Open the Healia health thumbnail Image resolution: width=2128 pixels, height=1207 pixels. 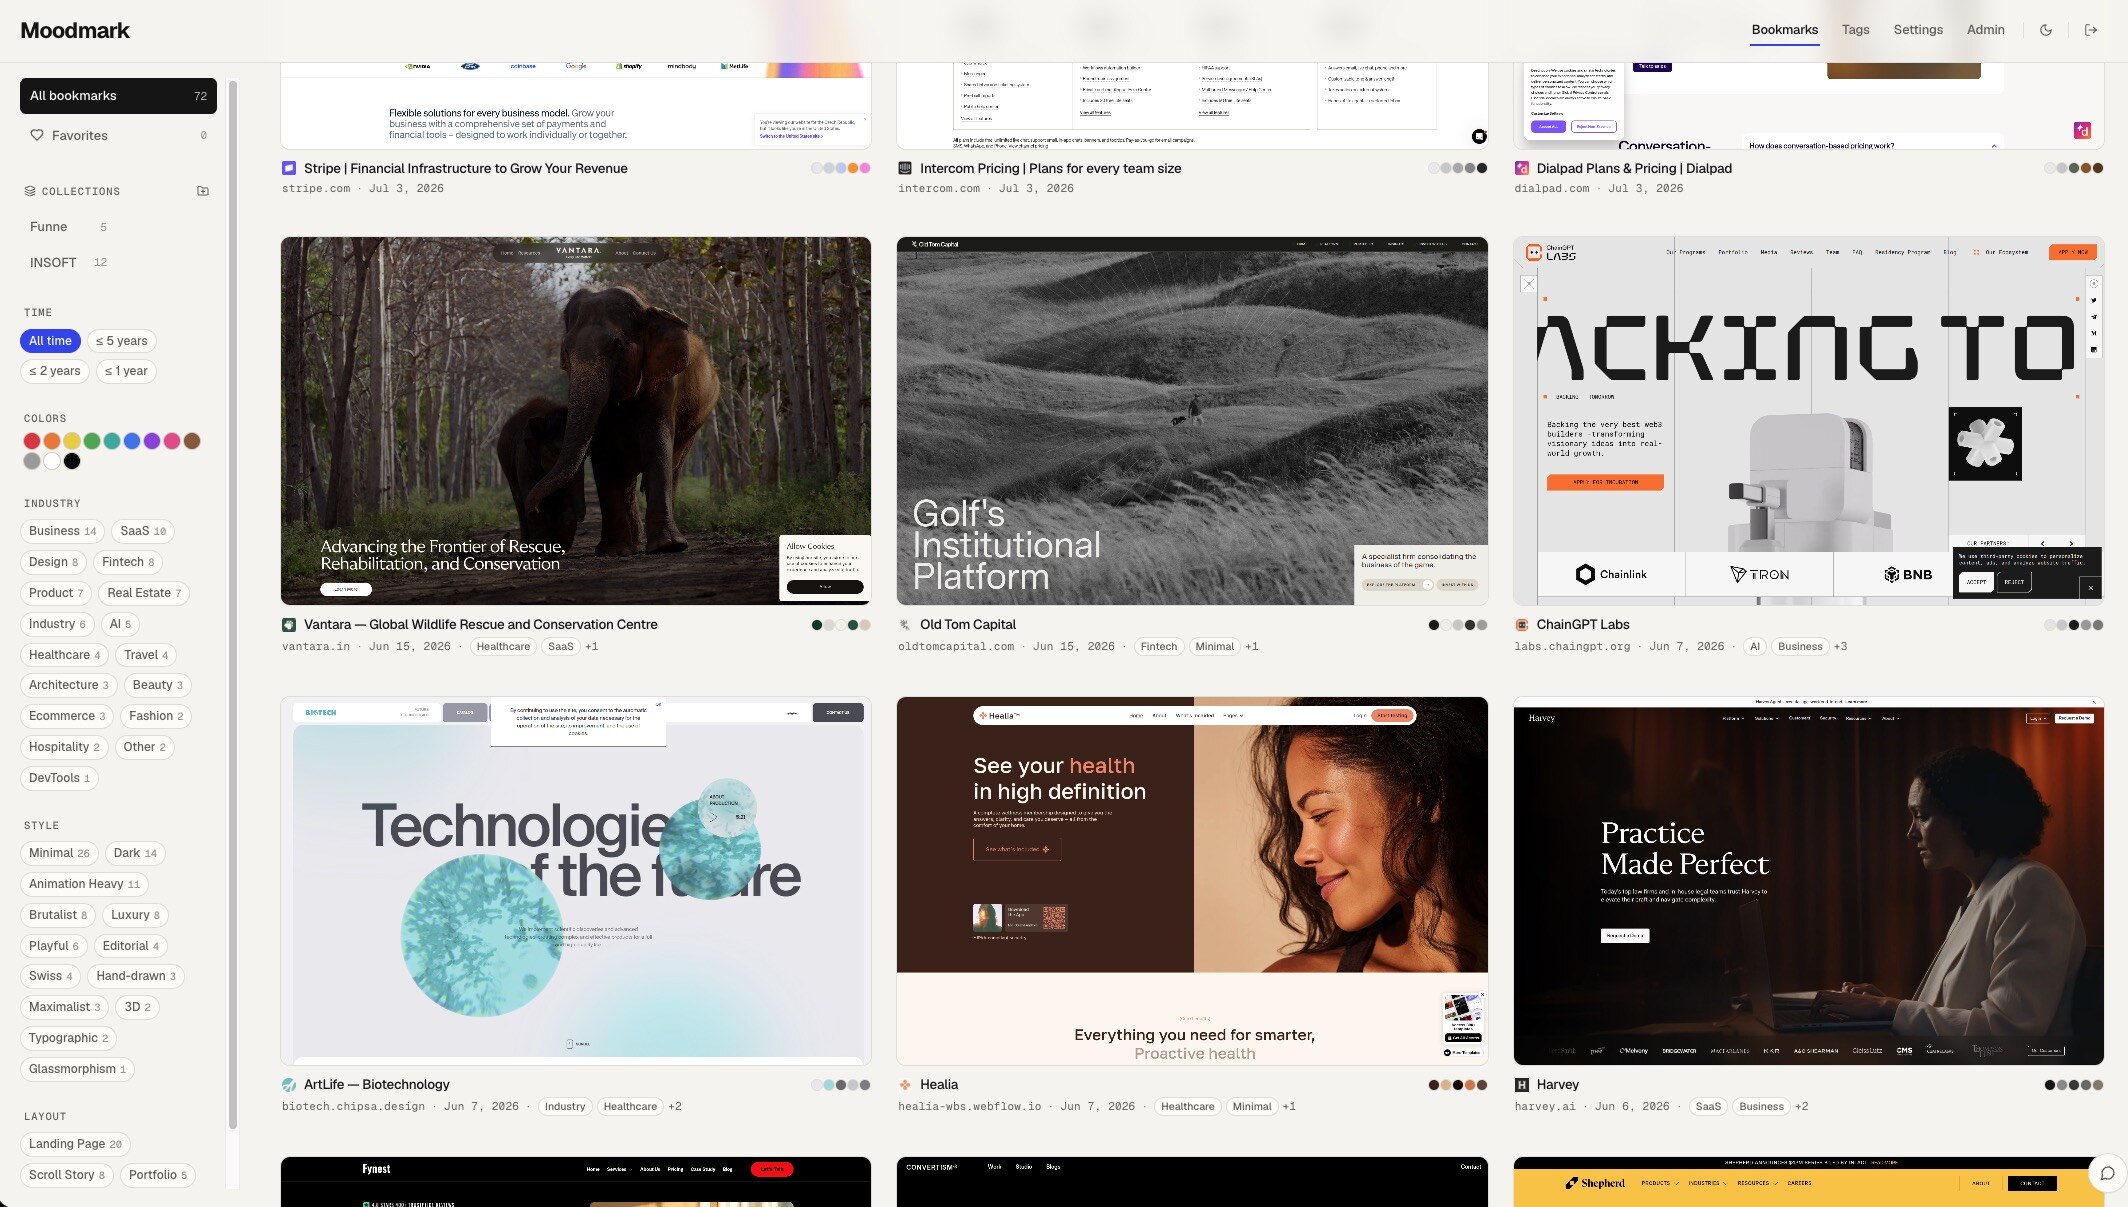coord(1192,881)
